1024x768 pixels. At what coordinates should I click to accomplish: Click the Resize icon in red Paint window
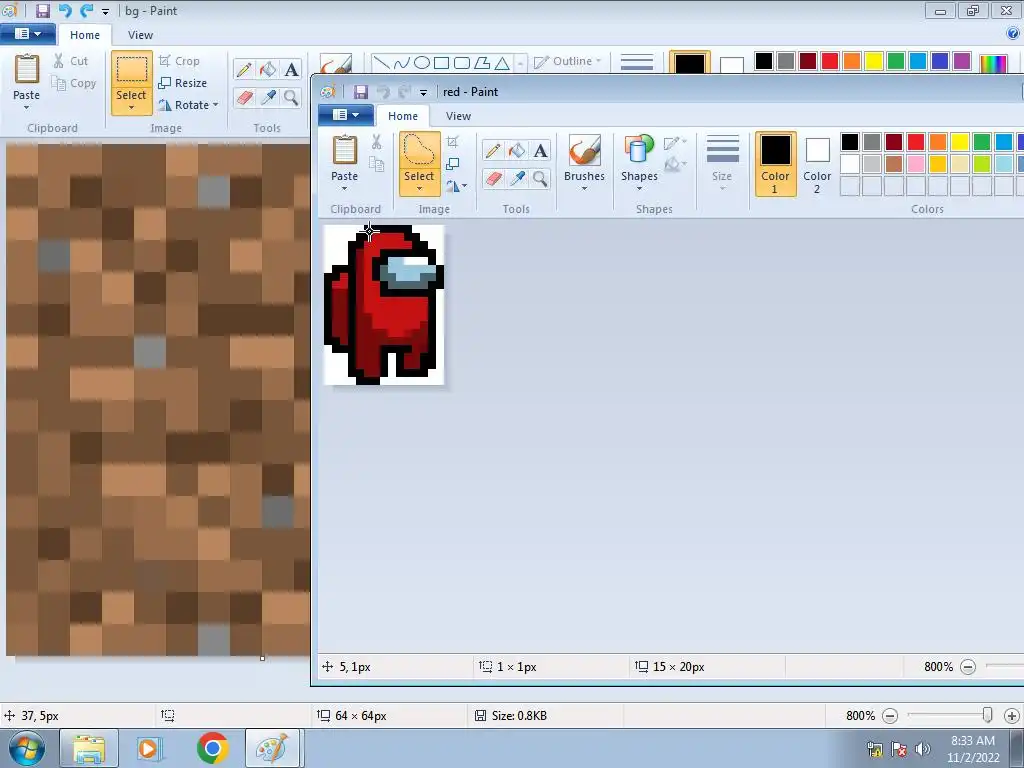[453, 164]
